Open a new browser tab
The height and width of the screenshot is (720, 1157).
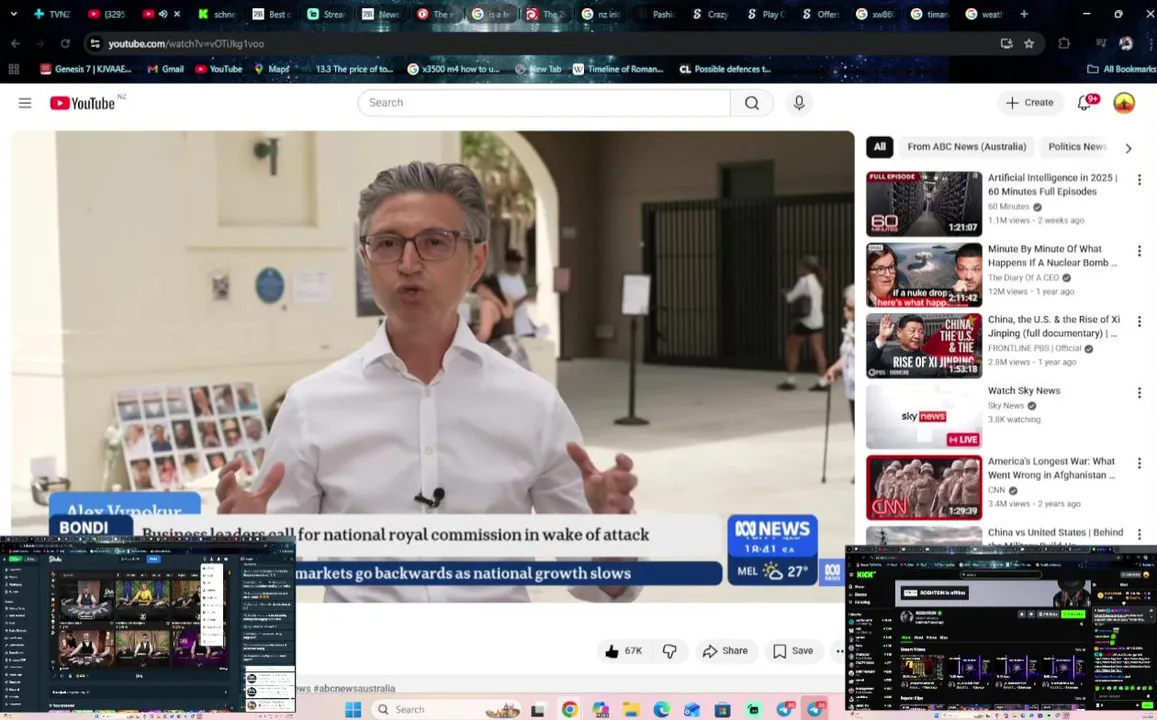click(1023, 14)
